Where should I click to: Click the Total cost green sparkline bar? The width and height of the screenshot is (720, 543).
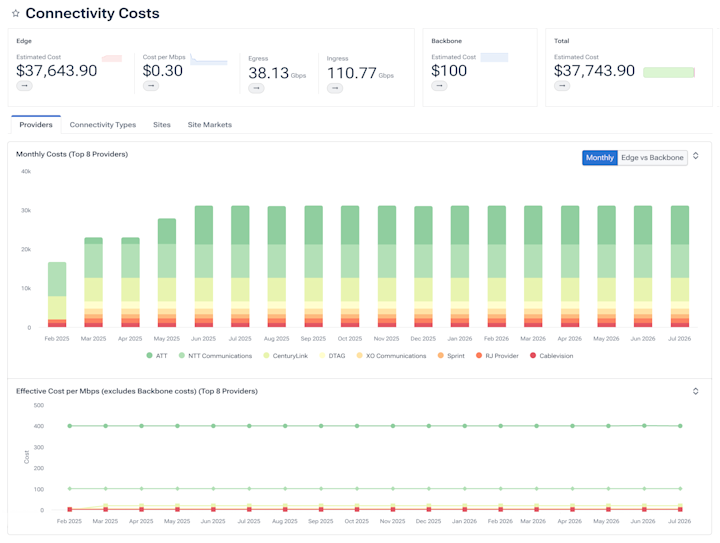669,73
